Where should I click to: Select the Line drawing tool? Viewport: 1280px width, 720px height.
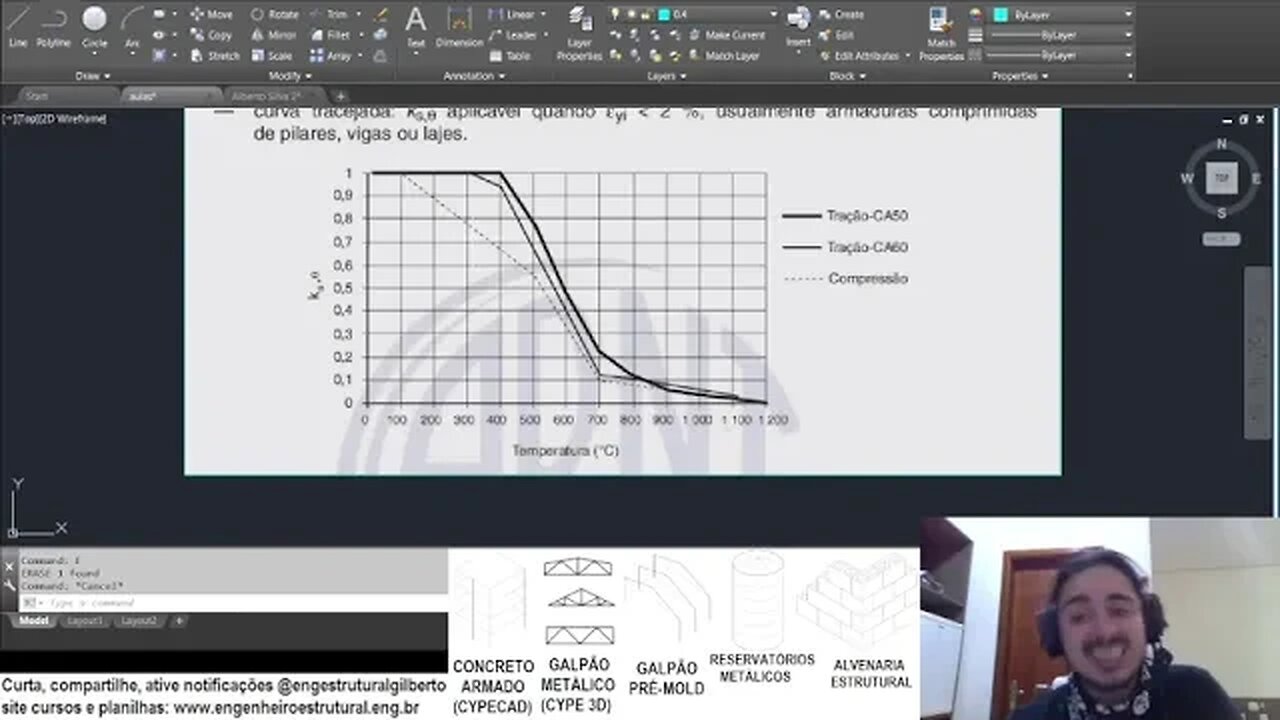pos(18,26)
